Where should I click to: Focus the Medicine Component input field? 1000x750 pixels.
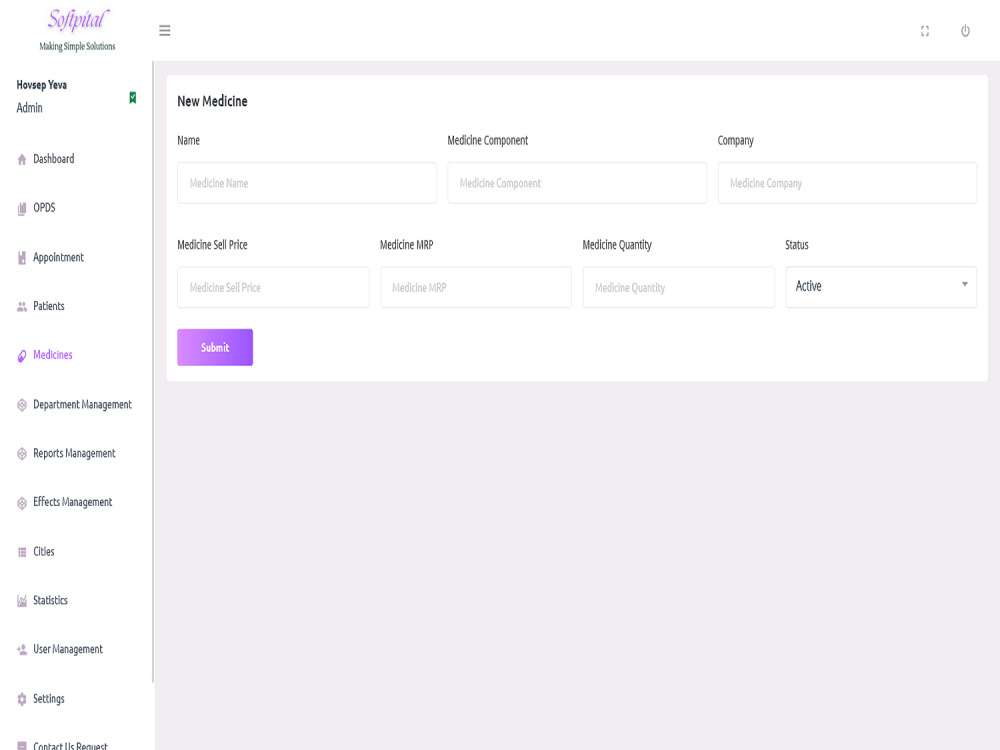click(x=577, y=183)
